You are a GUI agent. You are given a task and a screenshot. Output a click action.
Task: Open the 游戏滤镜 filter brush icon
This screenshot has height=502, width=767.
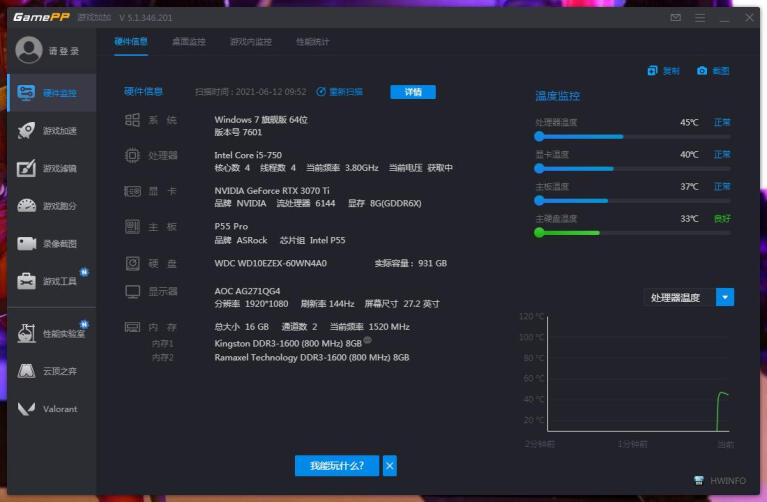[x=26, y=168]
